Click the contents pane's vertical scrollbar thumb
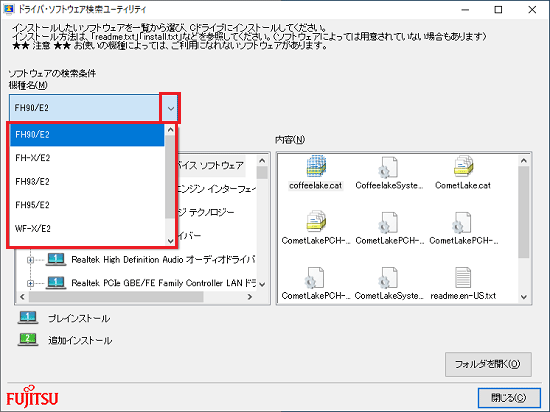The height and width of the screenshot is (412, 550). pos(524,212)
